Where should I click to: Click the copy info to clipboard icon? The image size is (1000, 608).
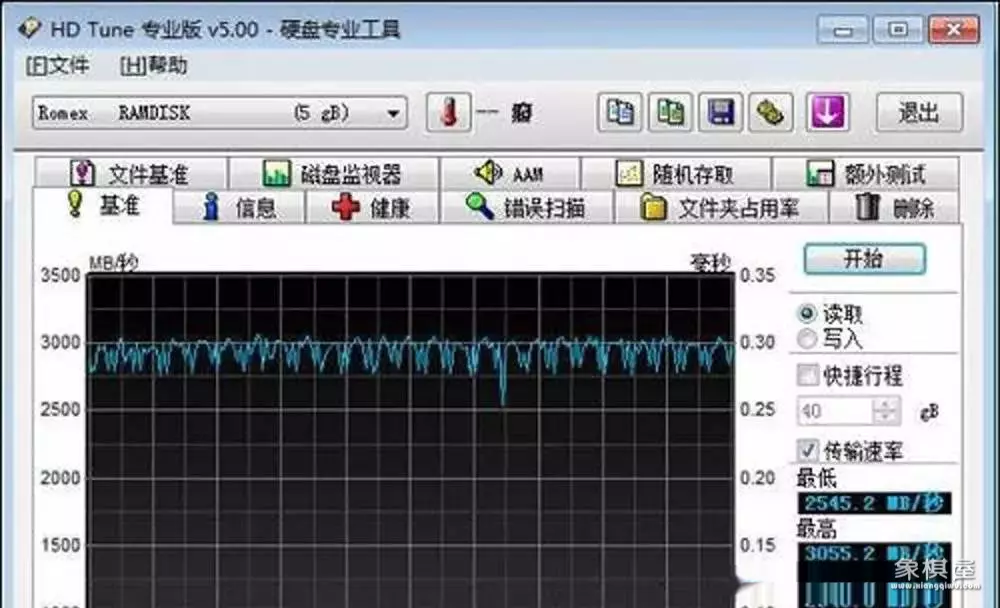tap(619, 112)
